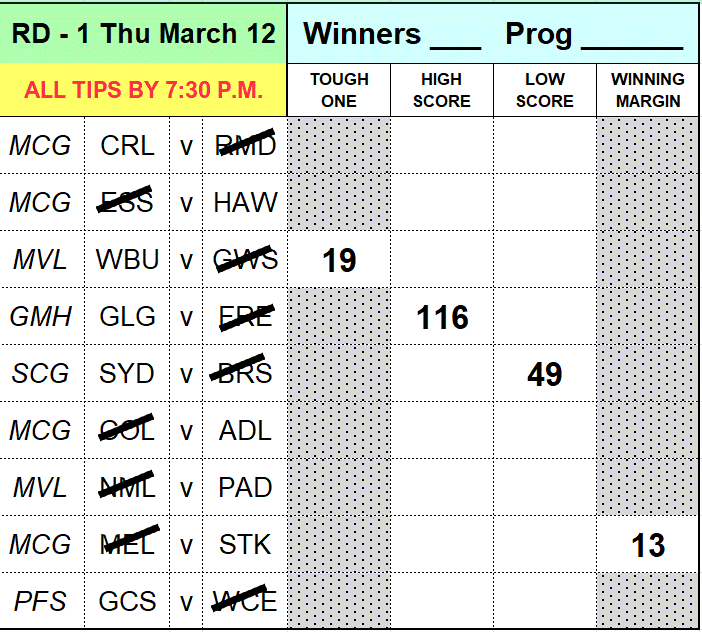Click the Prog blank field
702x632 pixels.
(630, 35)
